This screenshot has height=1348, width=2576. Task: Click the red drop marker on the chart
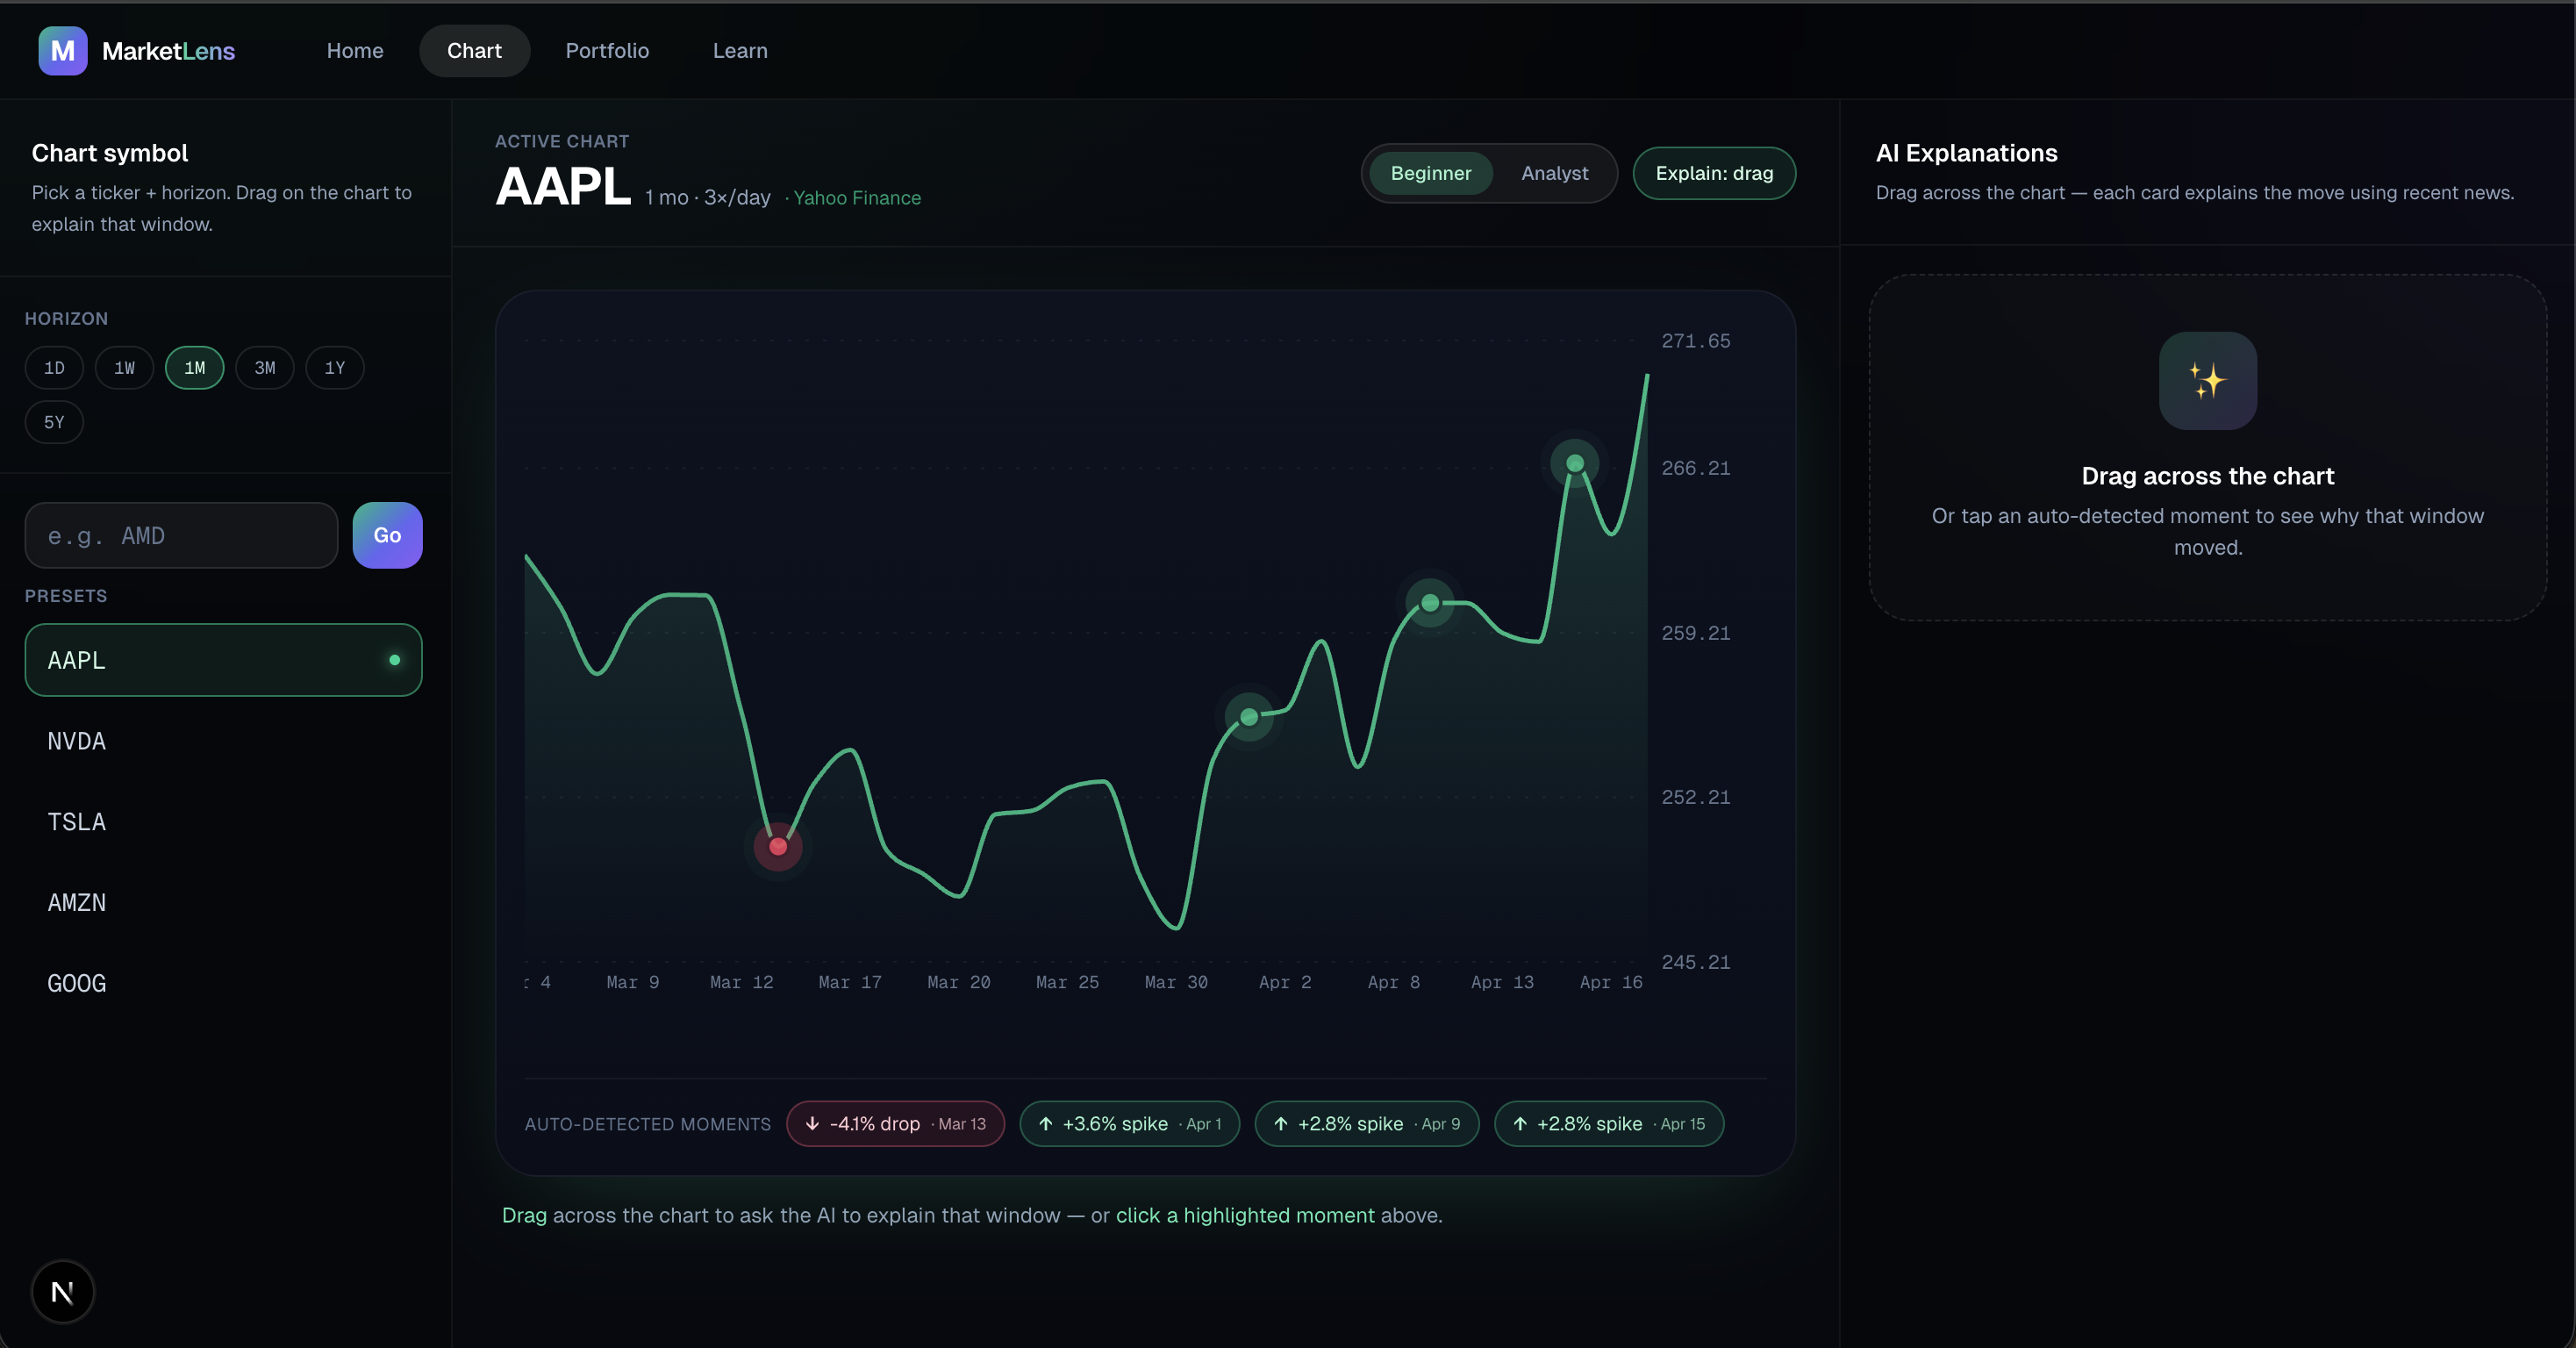[778, 847]
